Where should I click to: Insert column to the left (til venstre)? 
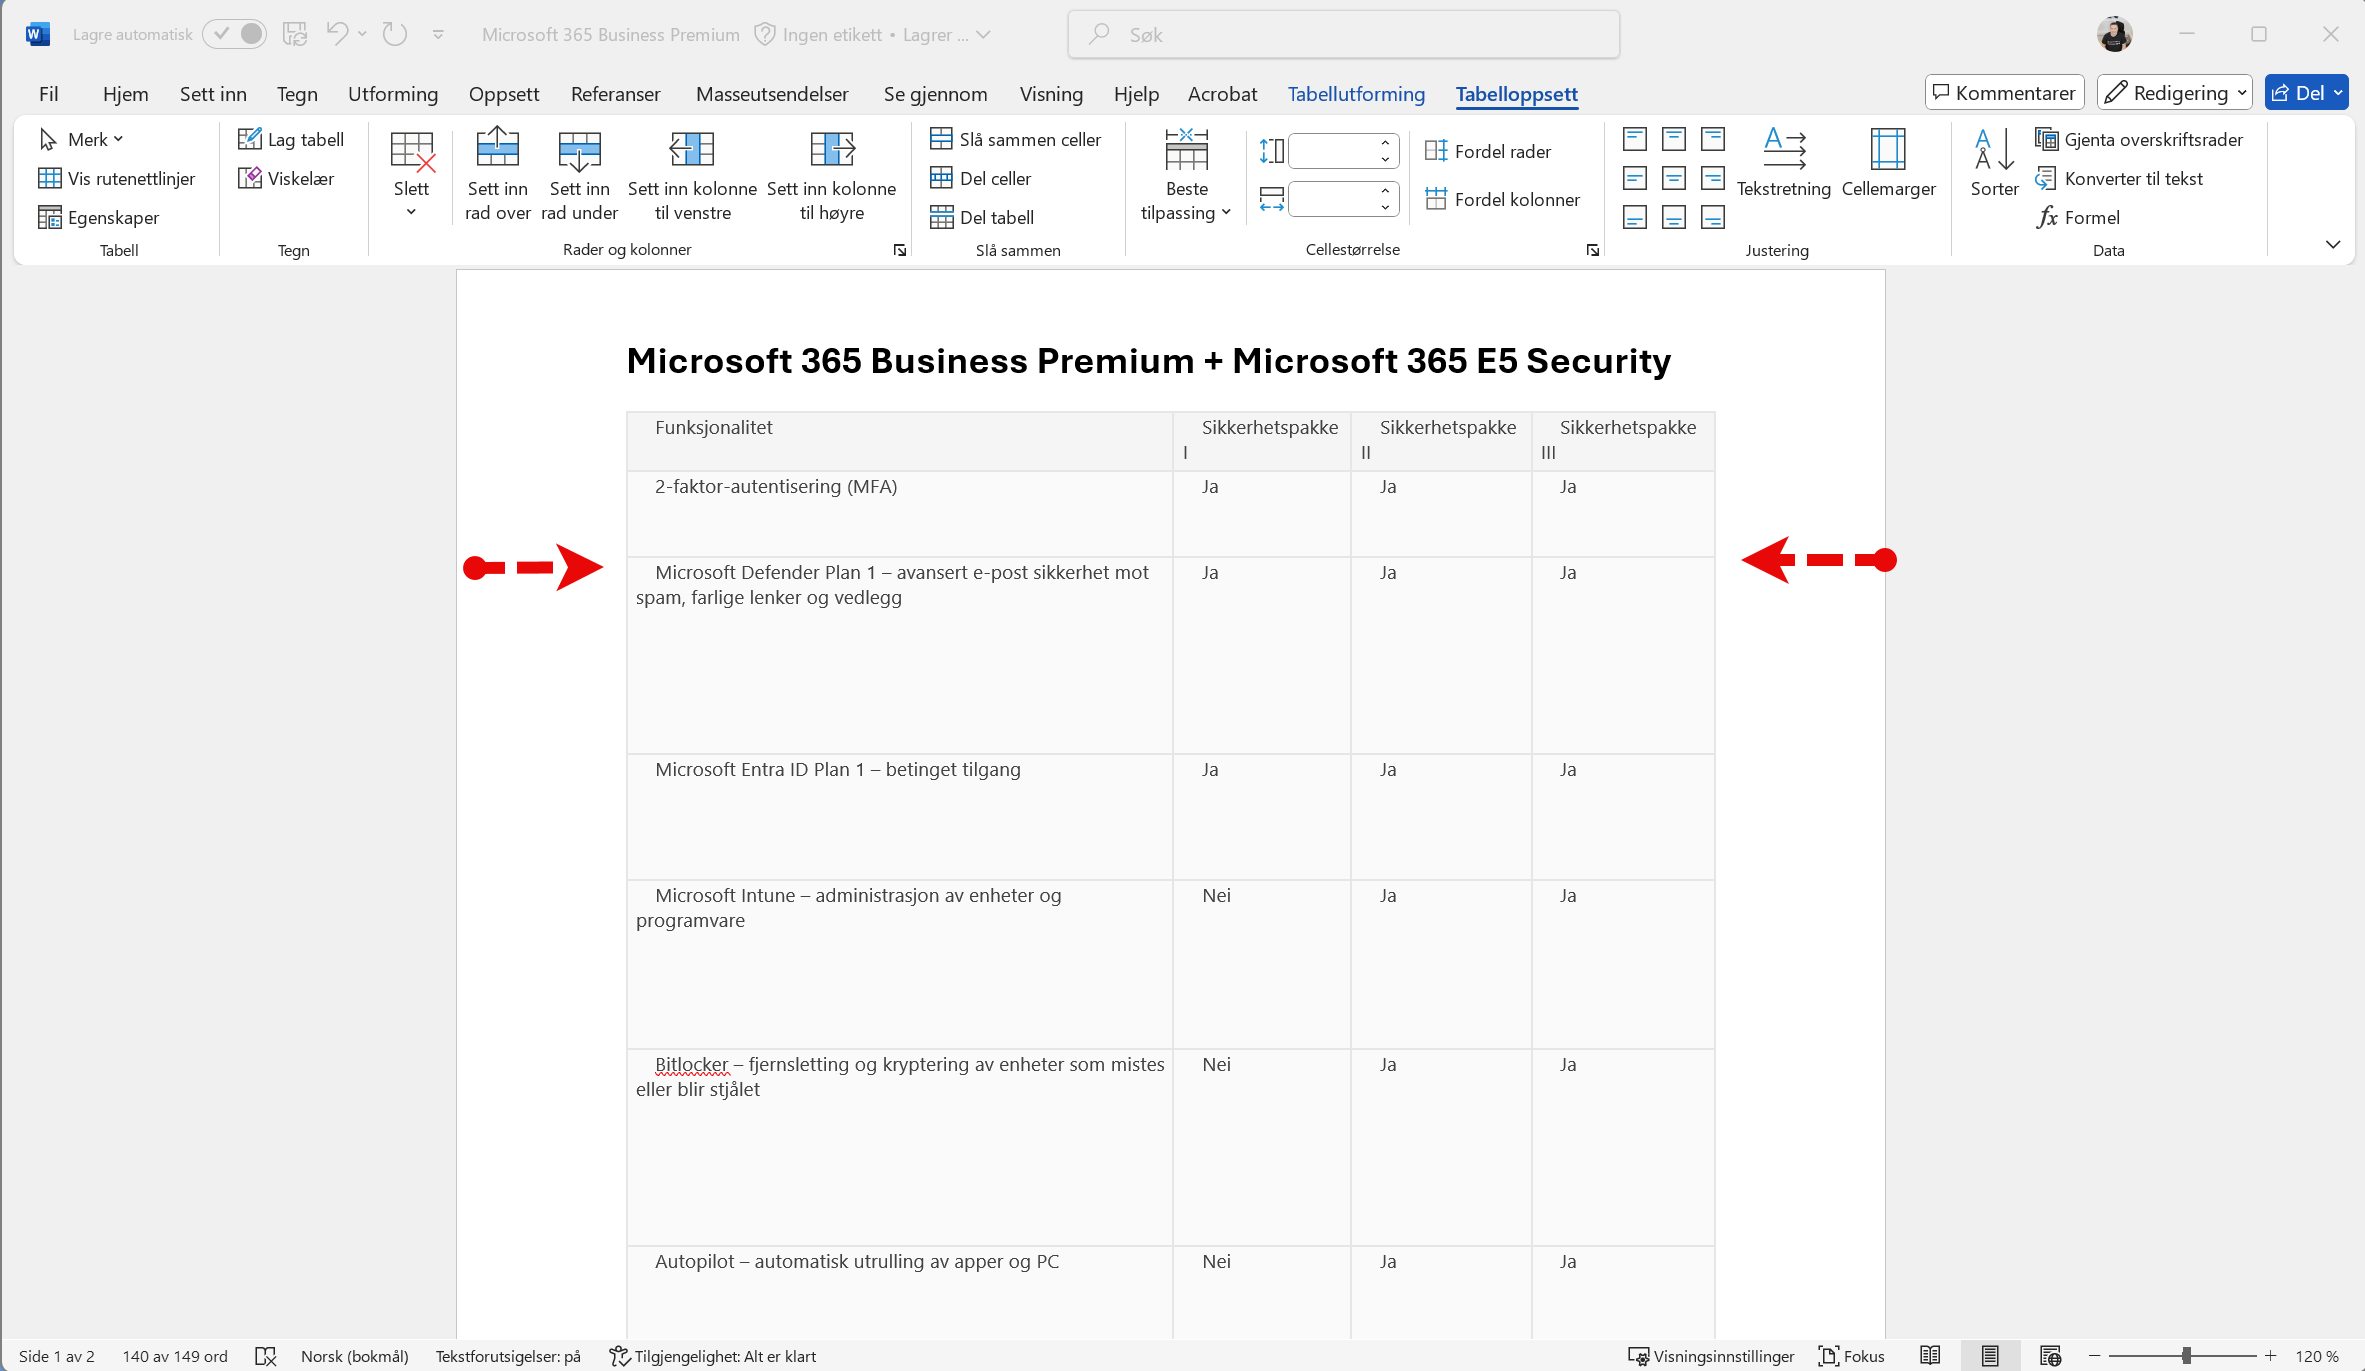(x=692, y=173)
